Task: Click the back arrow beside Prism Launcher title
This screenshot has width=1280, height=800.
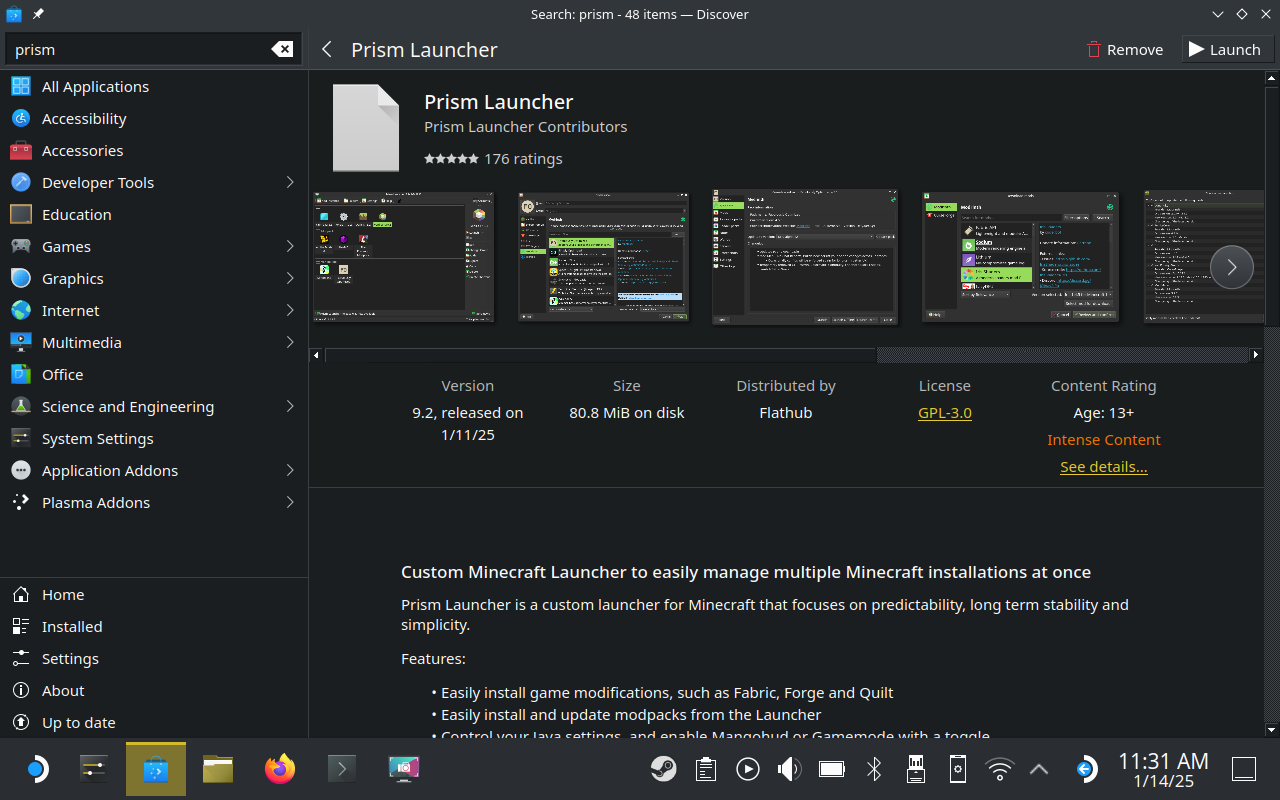Action: tap(327, 50)
